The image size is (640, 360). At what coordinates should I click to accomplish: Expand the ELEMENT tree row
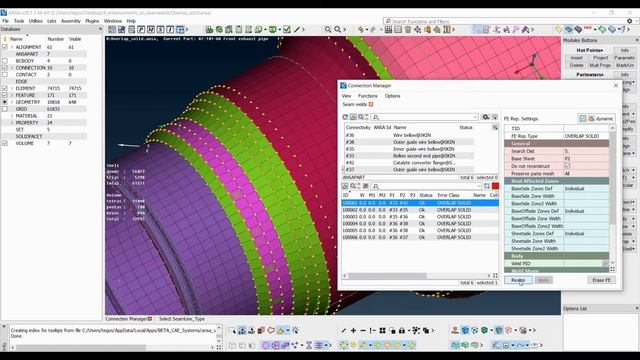tap(12, 88)
